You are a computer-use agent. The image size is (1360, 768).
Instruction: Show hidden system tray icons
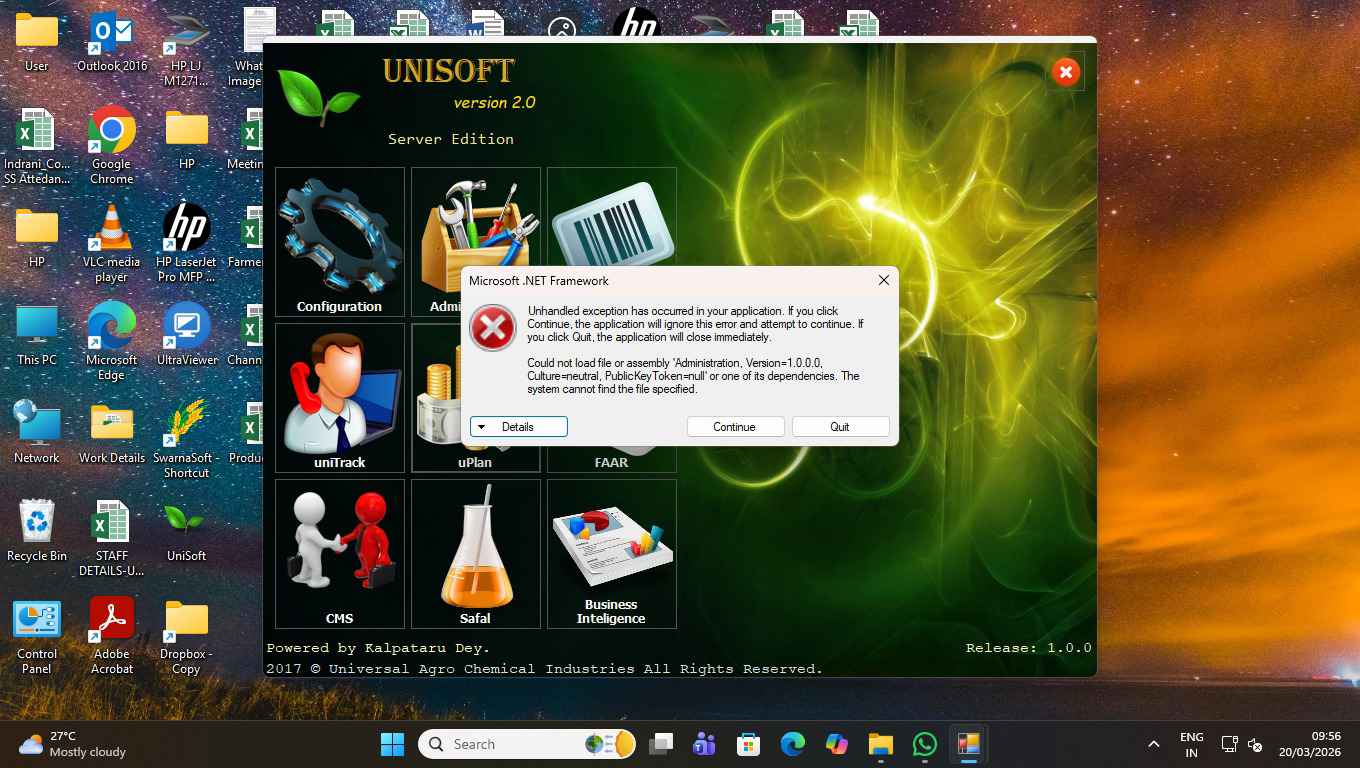click(1153, 744)
